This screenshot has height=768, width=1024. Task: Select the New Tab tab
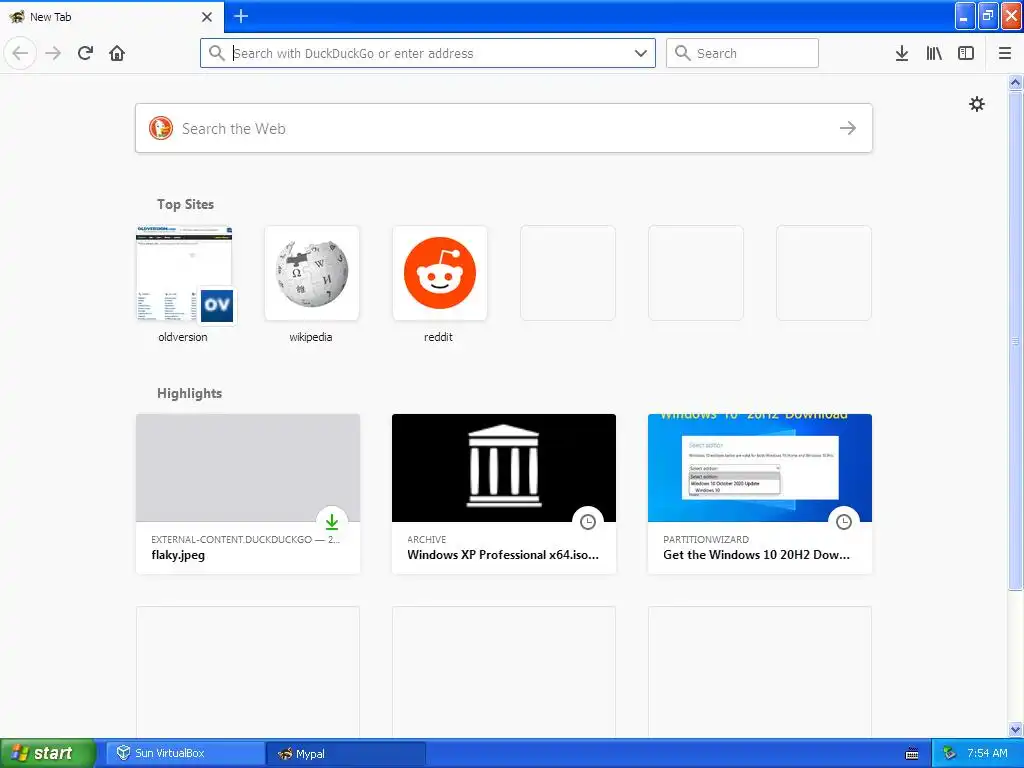pos(111,17)
